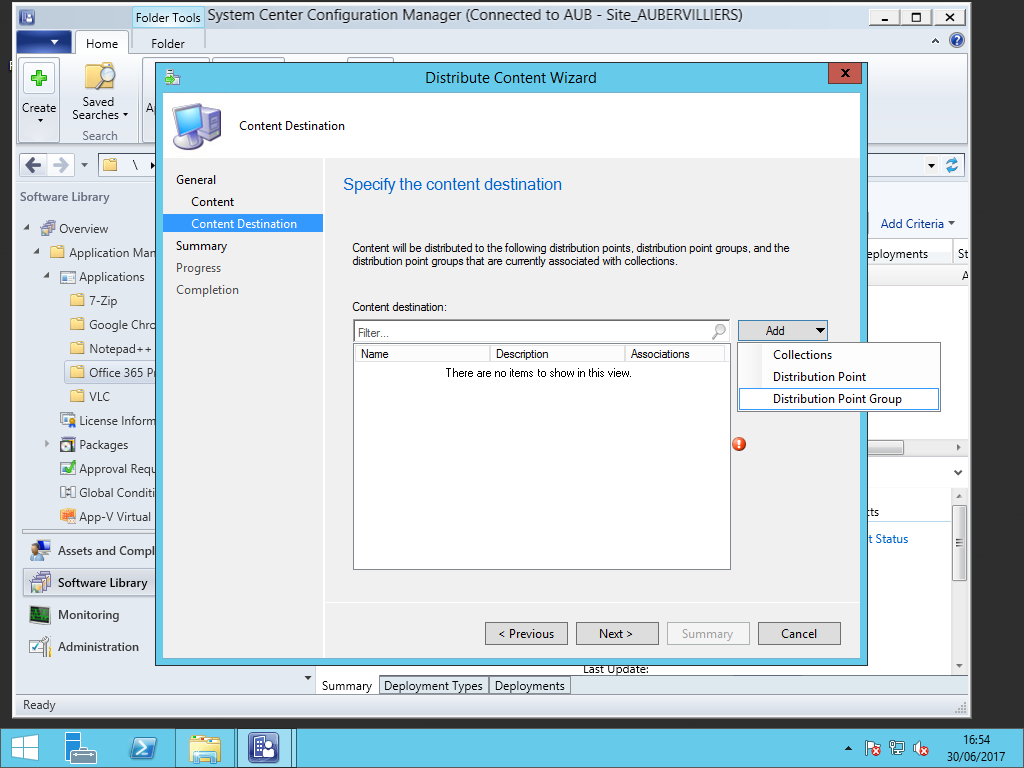Open the Deployments bottom tab
The height and width of the screenshot is (768, 1024).
click(530, 686)
